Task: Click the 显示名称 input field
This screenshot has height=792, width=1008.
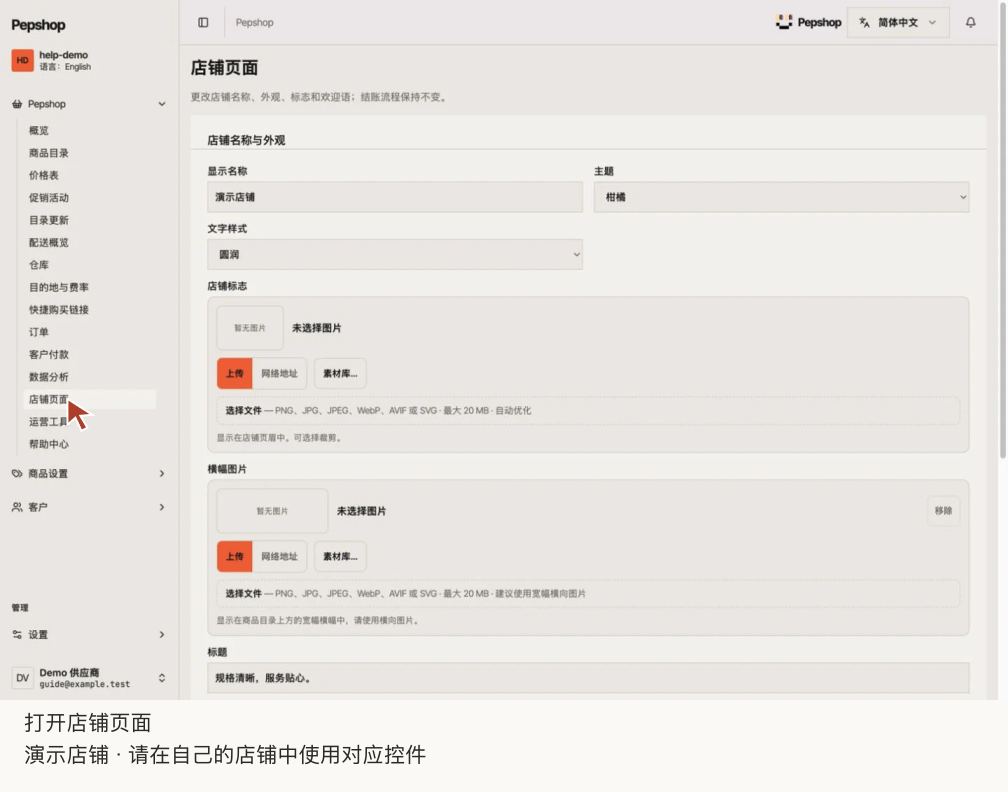Action: coord(395,197)
